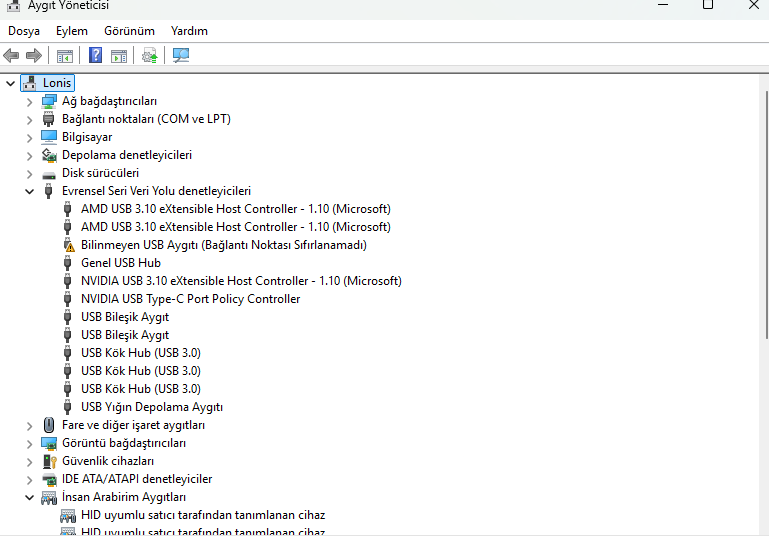Click the update driver software toolbar icon
This screenshot has height=537, width=769.
click(x=150, y=55)
